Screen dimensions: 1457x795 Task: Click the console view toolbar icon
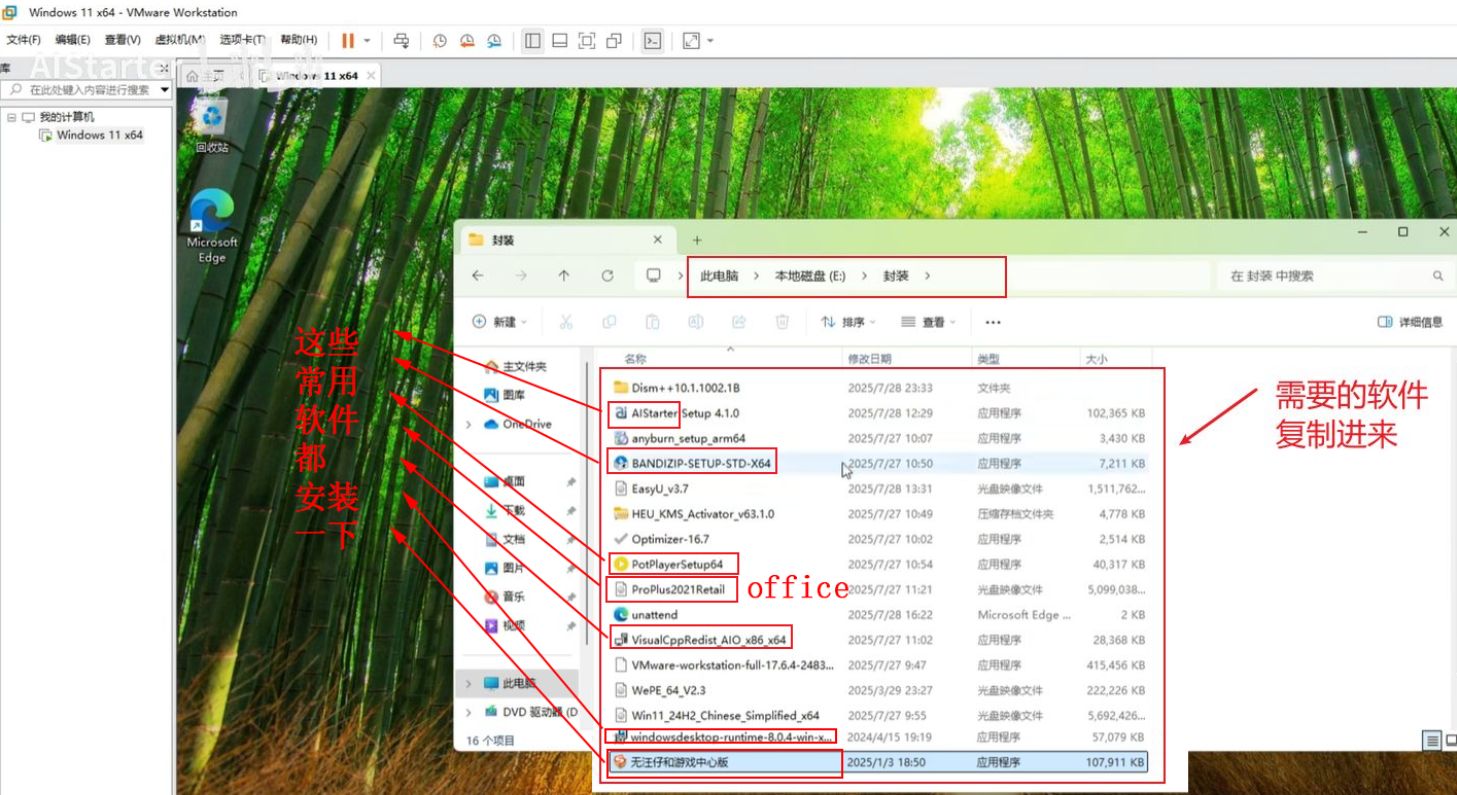(652, 41)
